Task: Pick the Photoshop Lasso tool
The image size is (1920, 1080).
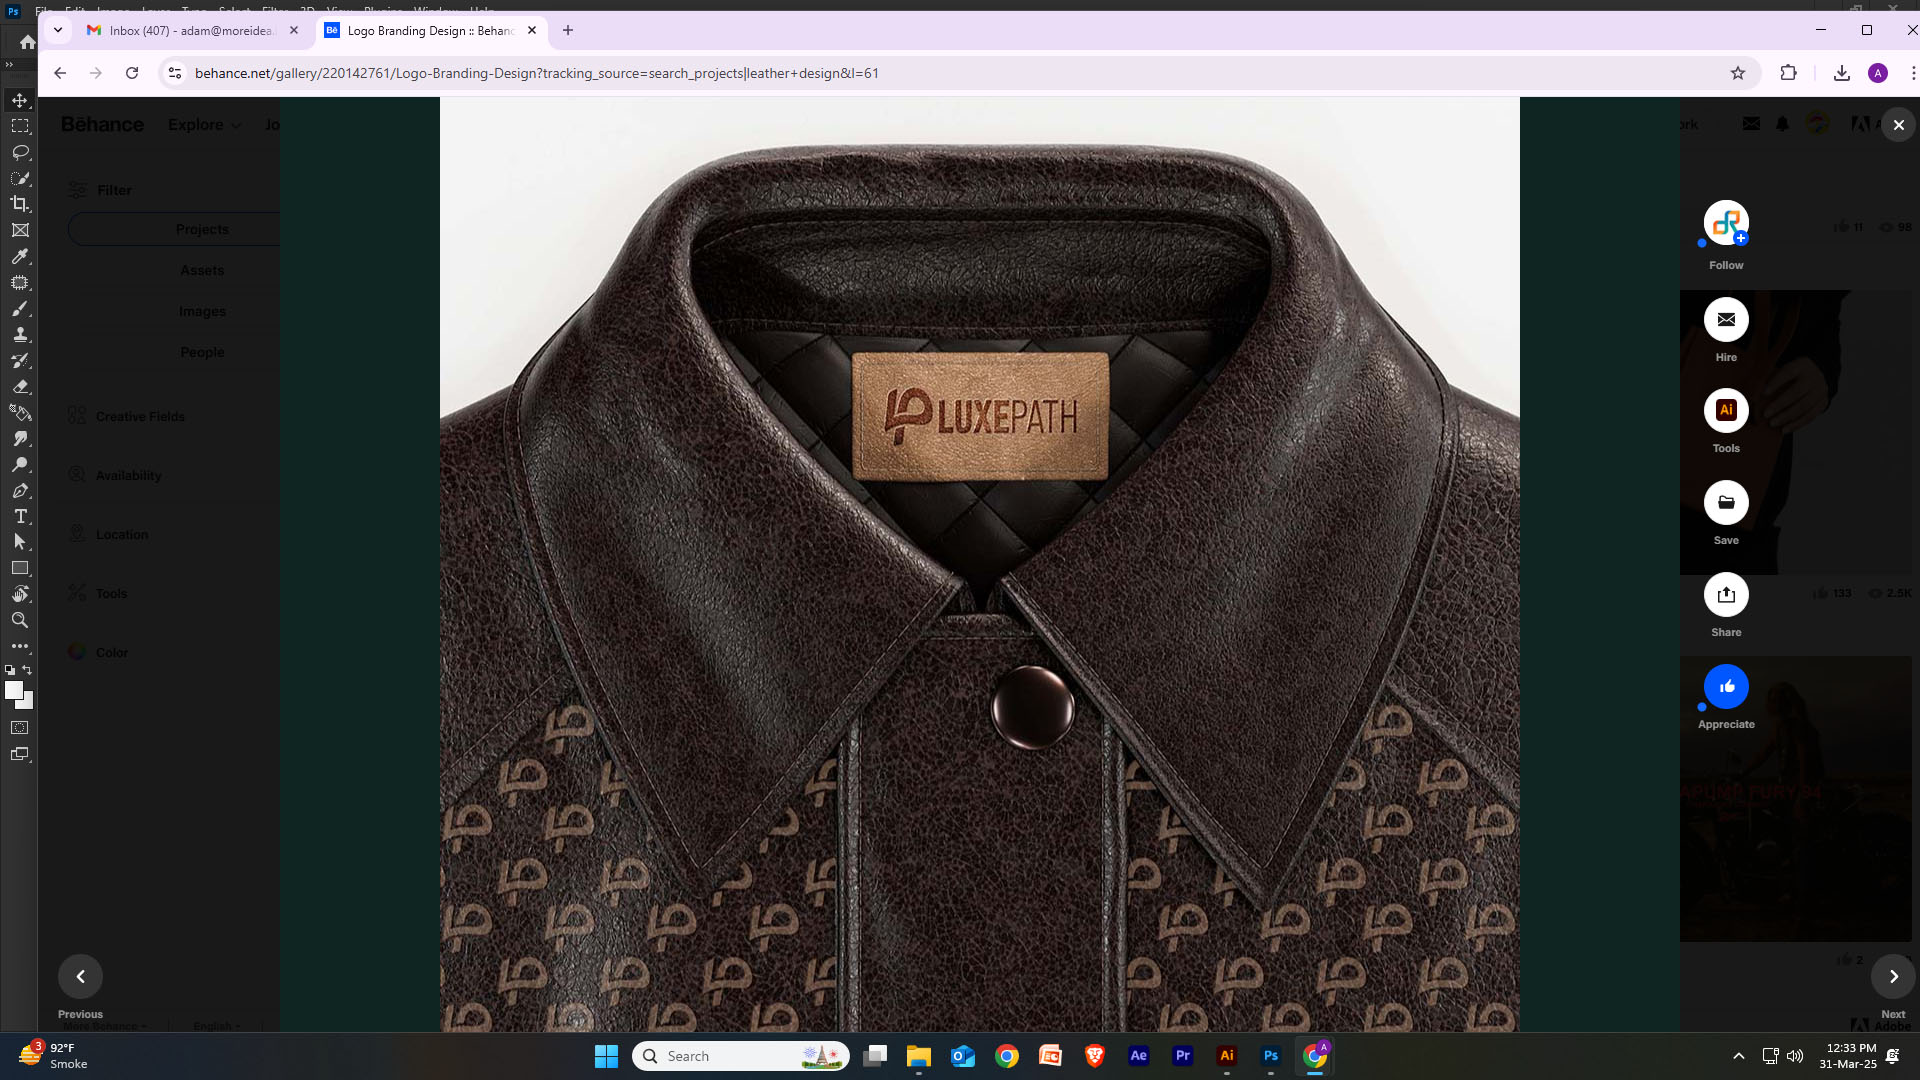Action: point(20,152)
